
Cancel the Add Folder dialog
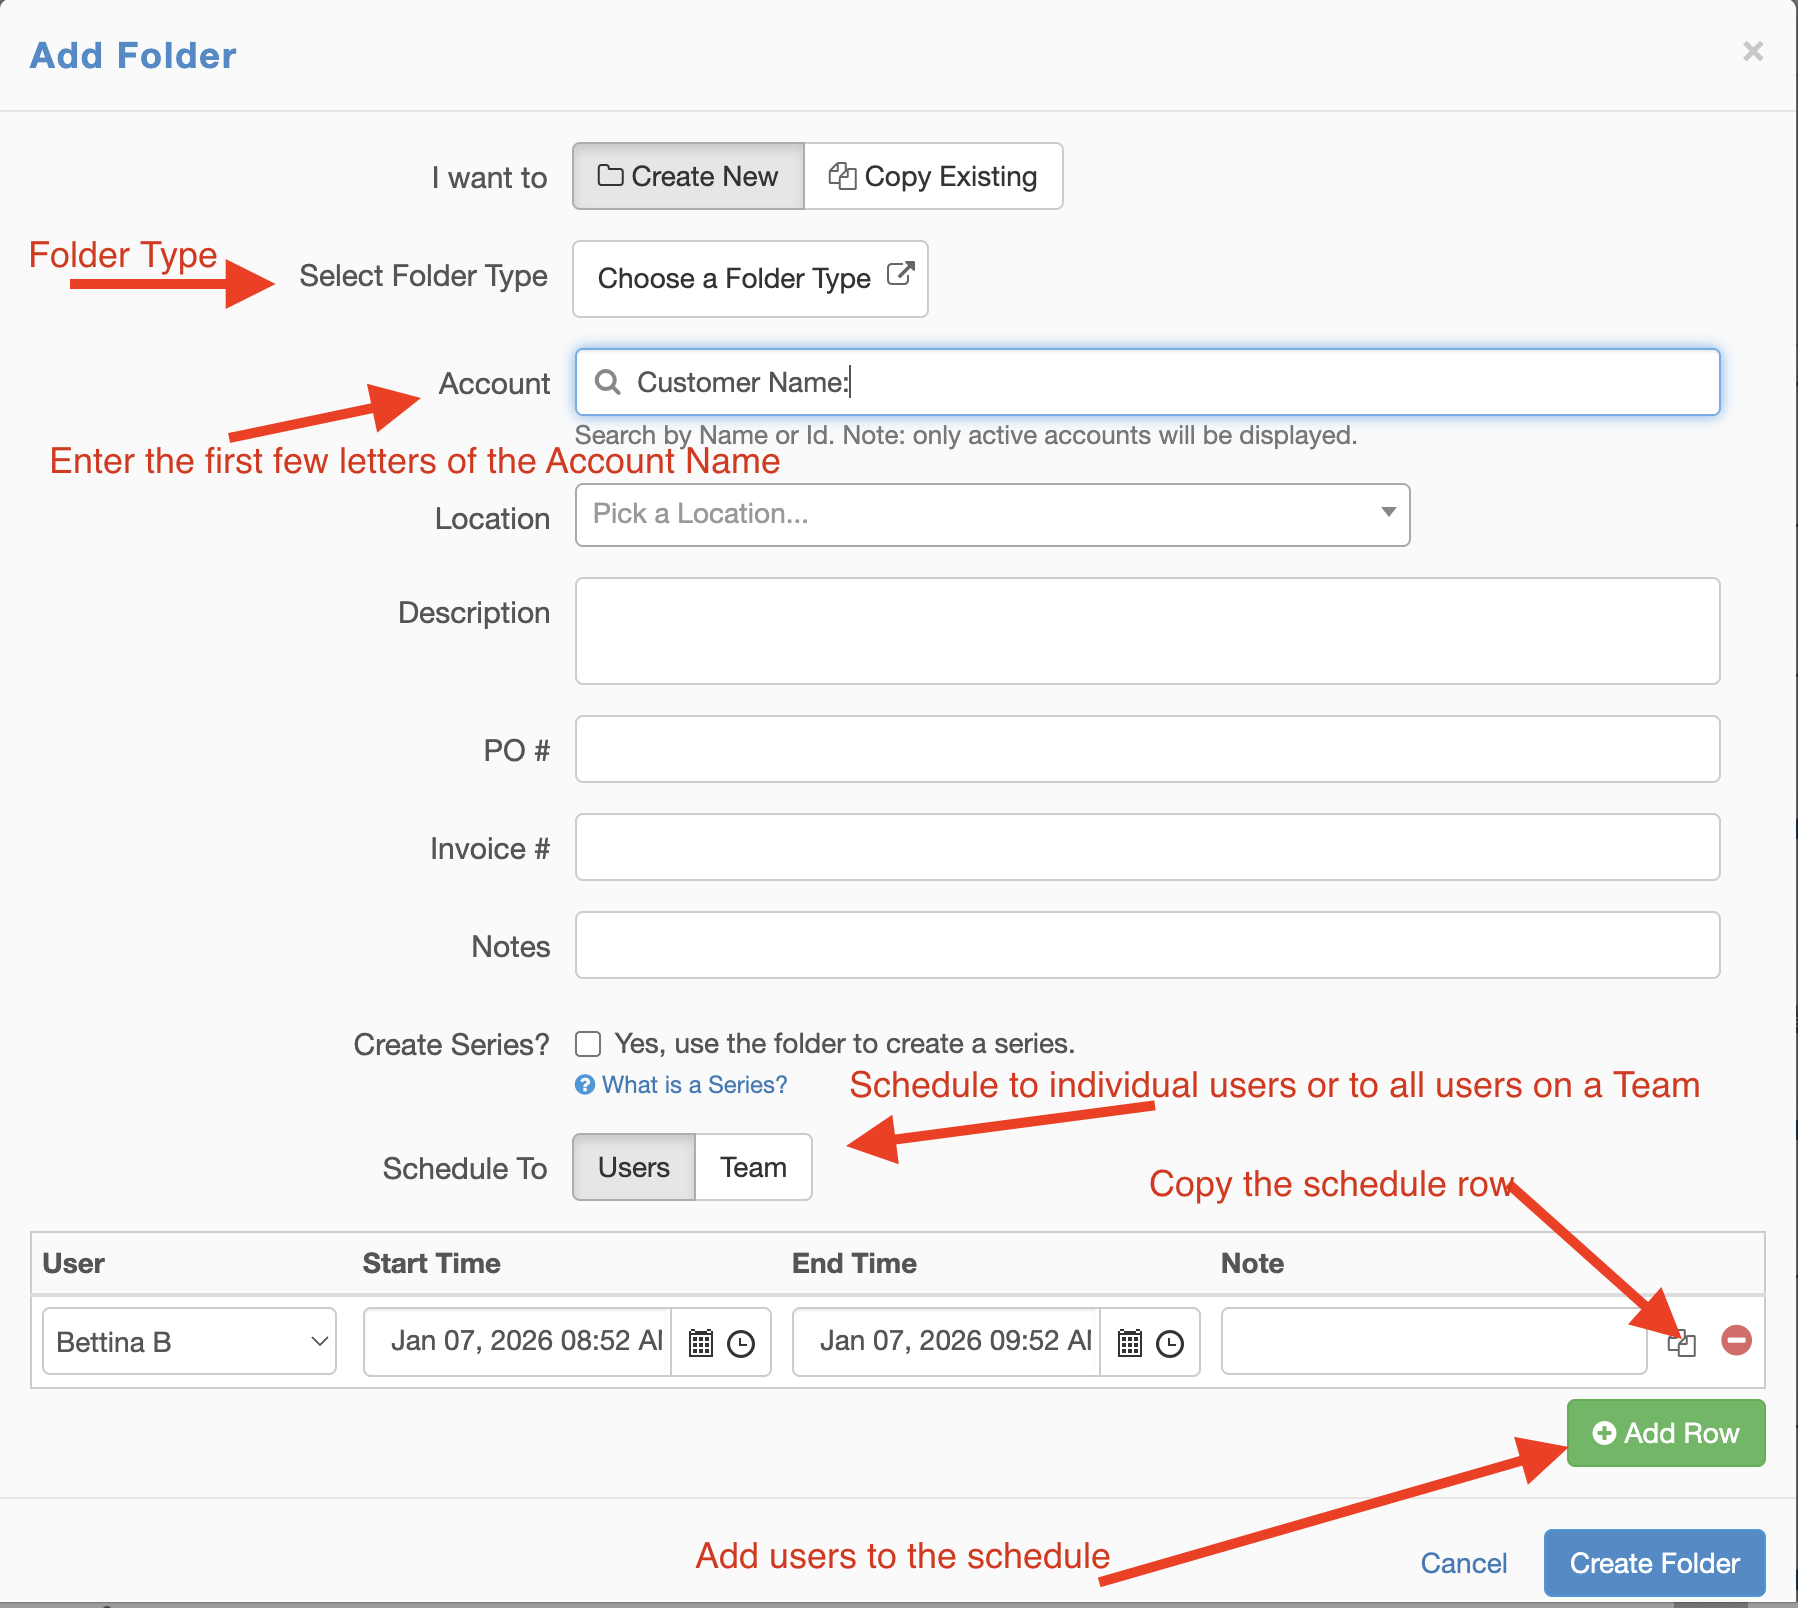1464,1563
